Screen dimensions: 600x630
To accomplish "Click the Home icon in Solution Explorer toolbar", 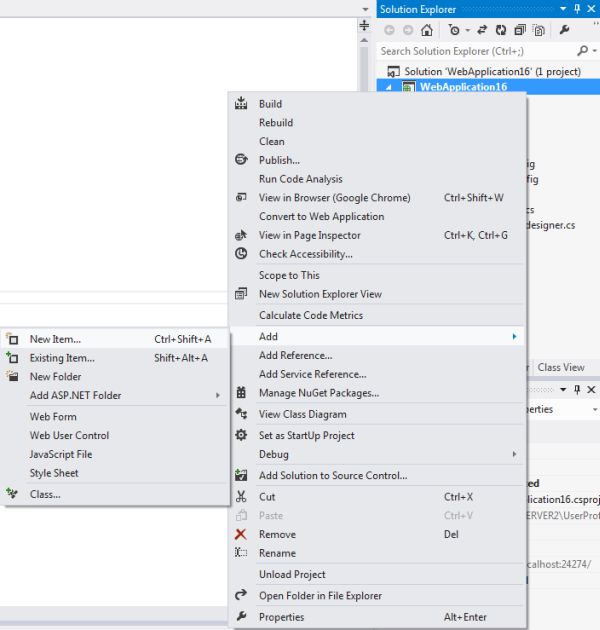I will (427, 30).
